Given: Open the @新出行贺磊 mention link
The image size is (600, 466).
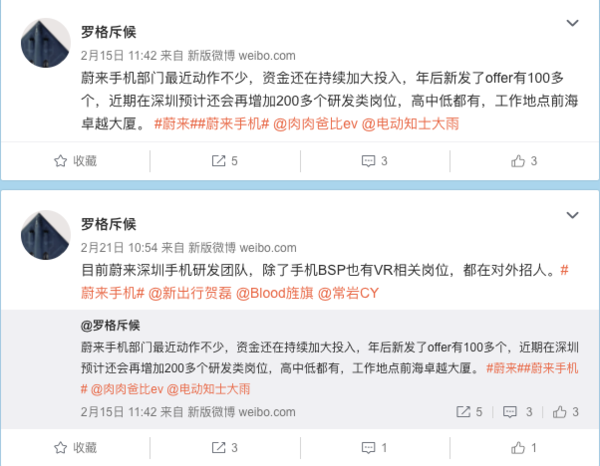Looking at the screenshot, I should click(190, 293).
